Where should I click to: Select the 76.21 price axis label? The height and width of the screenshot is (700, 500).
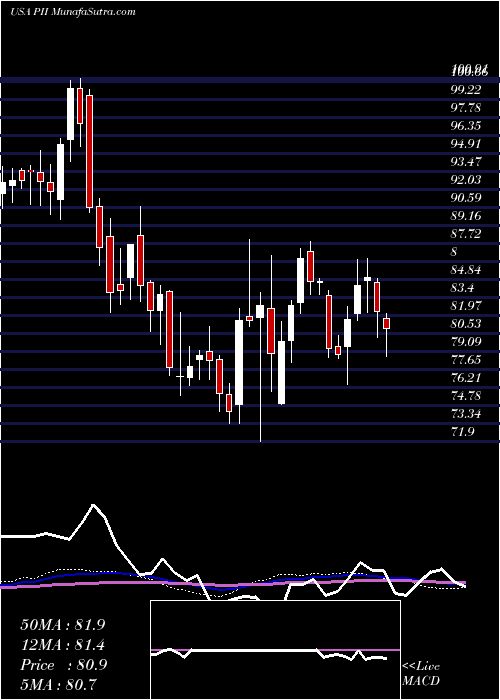point(466,378)
